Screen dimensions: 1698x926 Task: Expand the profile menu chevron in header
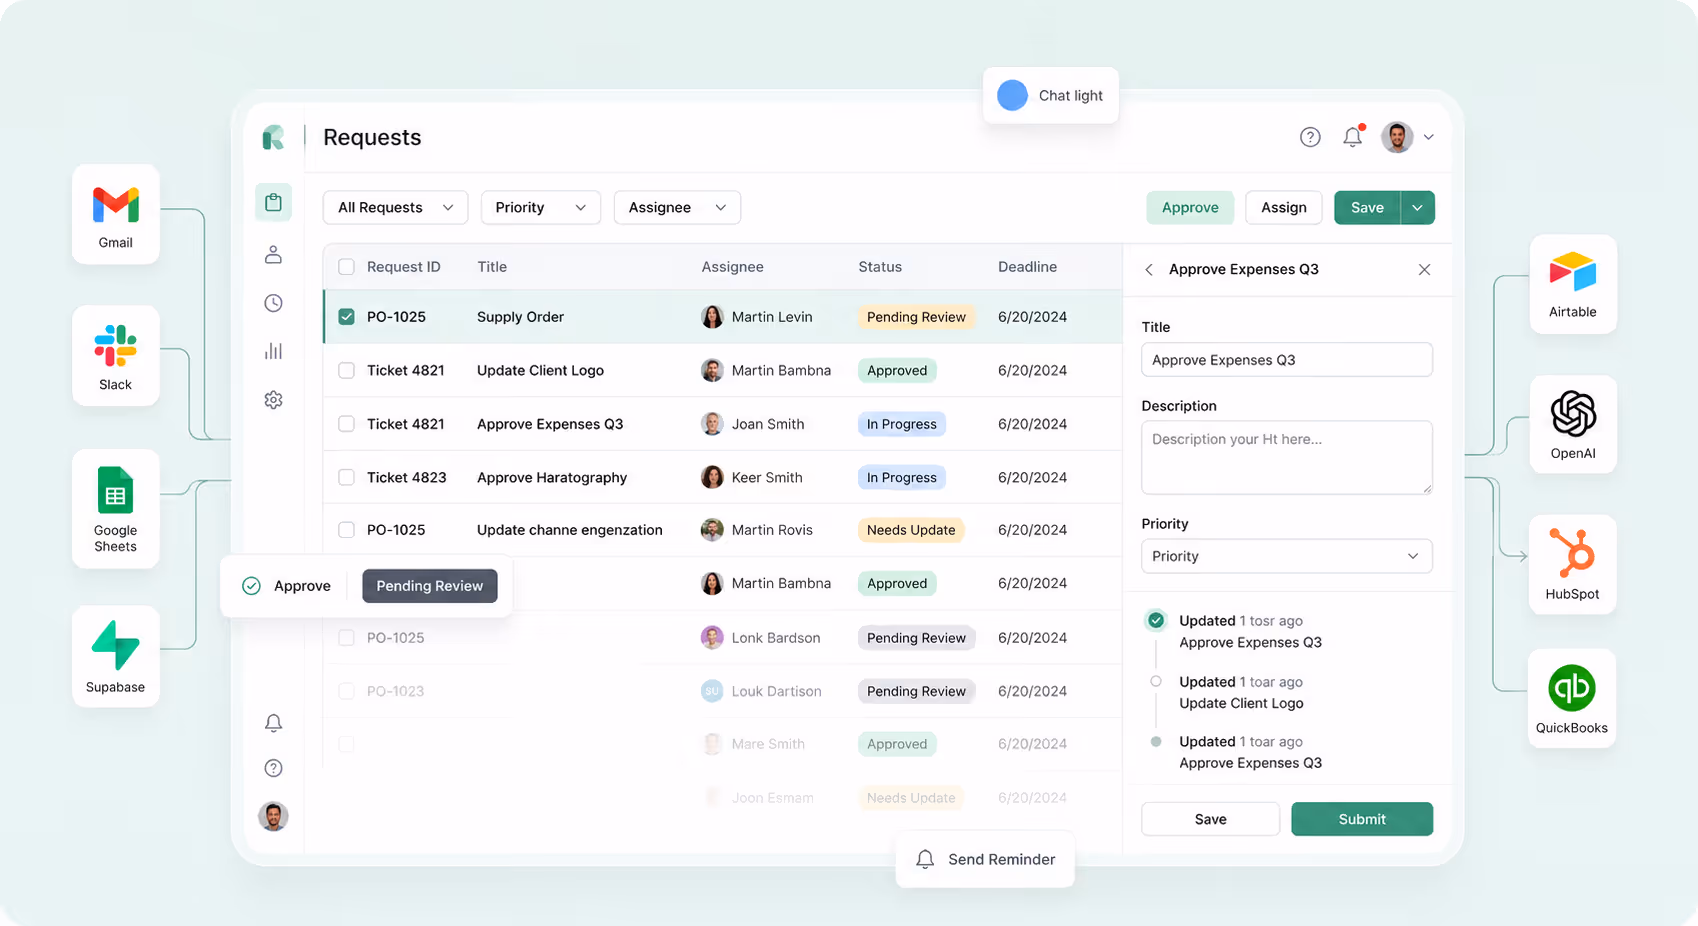pyautogui.click(x=1429, y=137)
